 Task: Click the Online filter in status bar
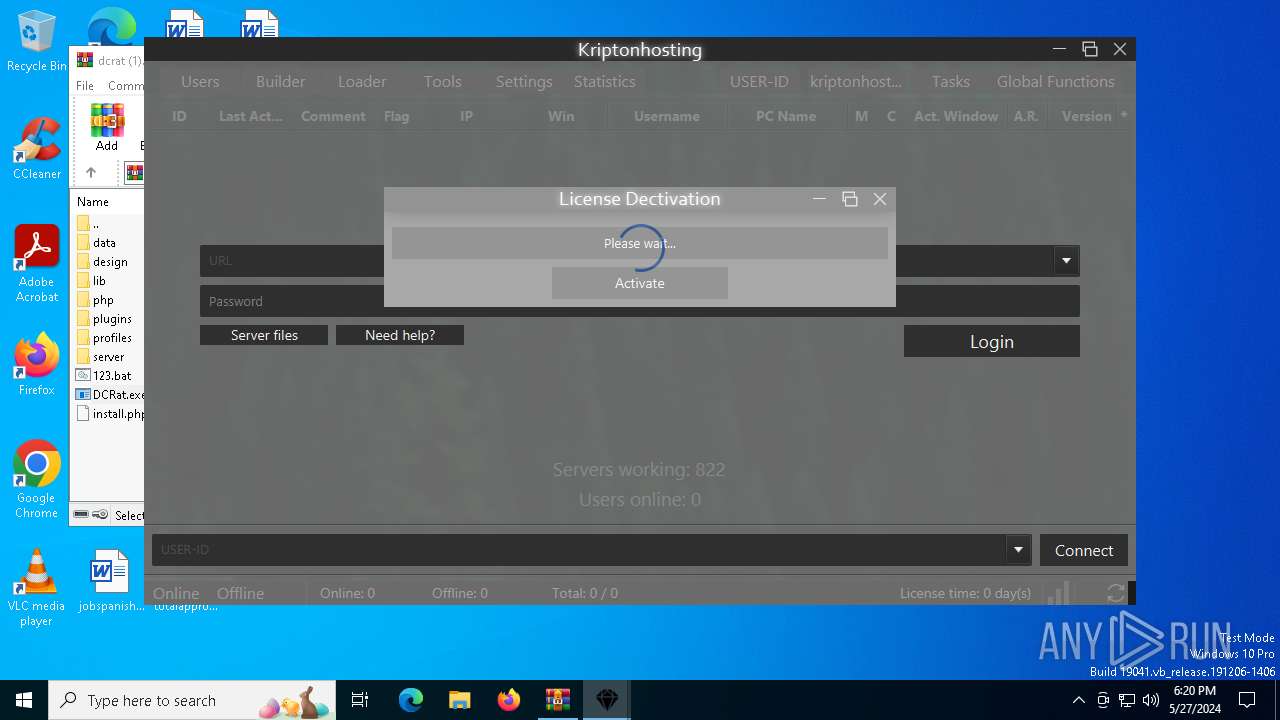[176, 593]
